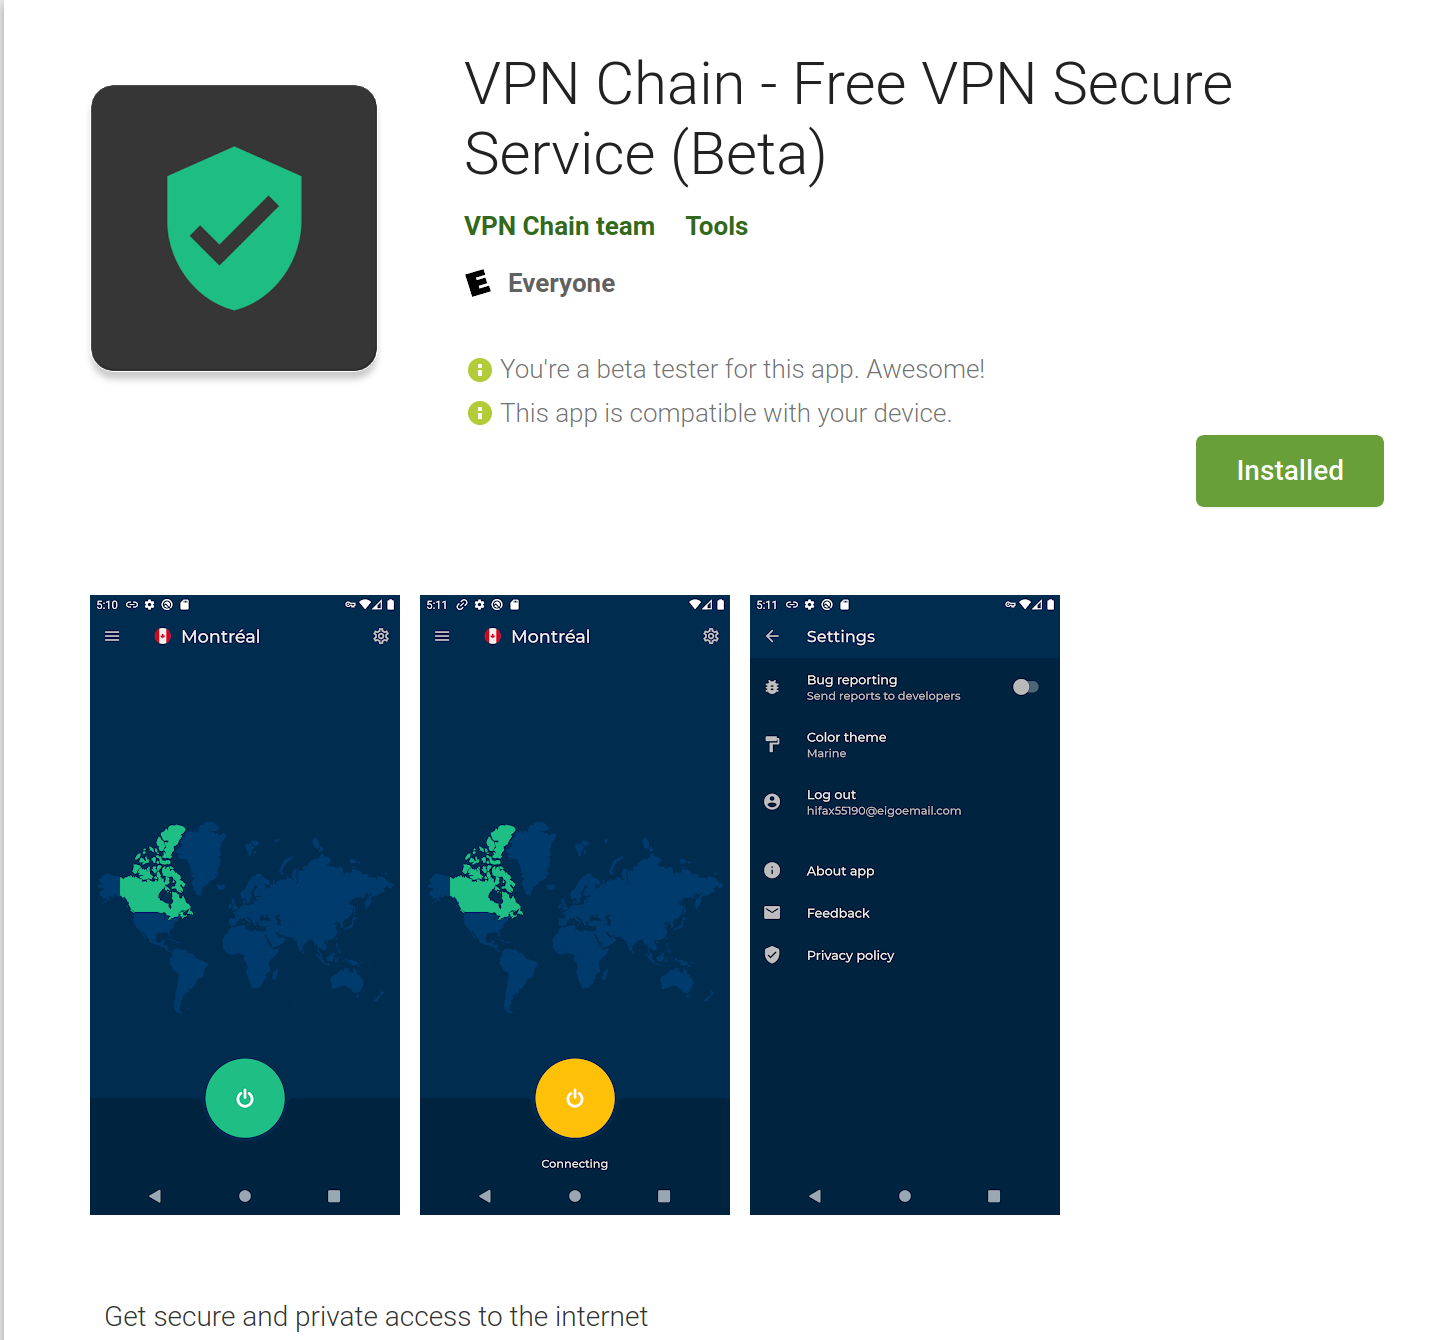The height and width of the screenshot is (1340, 1438).
Task: Click the green power button in first screenshot
Action: [x=245, y=1098]
